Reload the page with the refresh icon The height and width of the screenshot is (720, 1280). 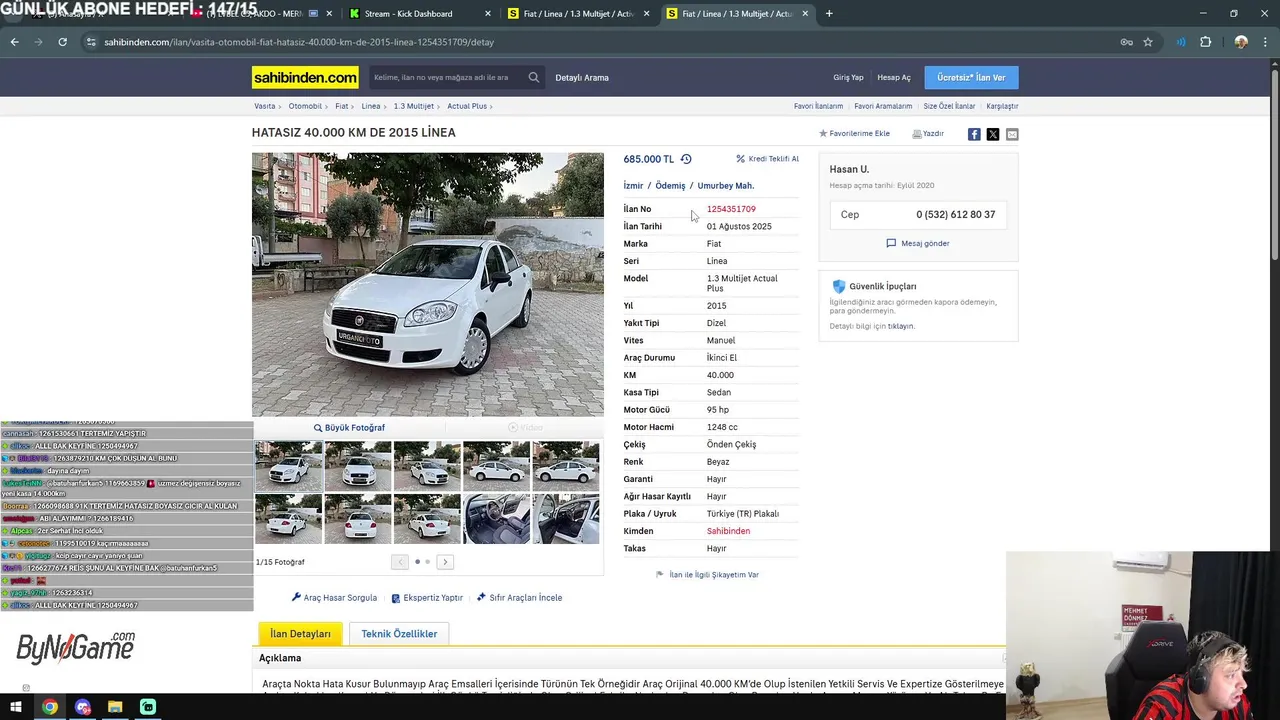pos(62,42)
